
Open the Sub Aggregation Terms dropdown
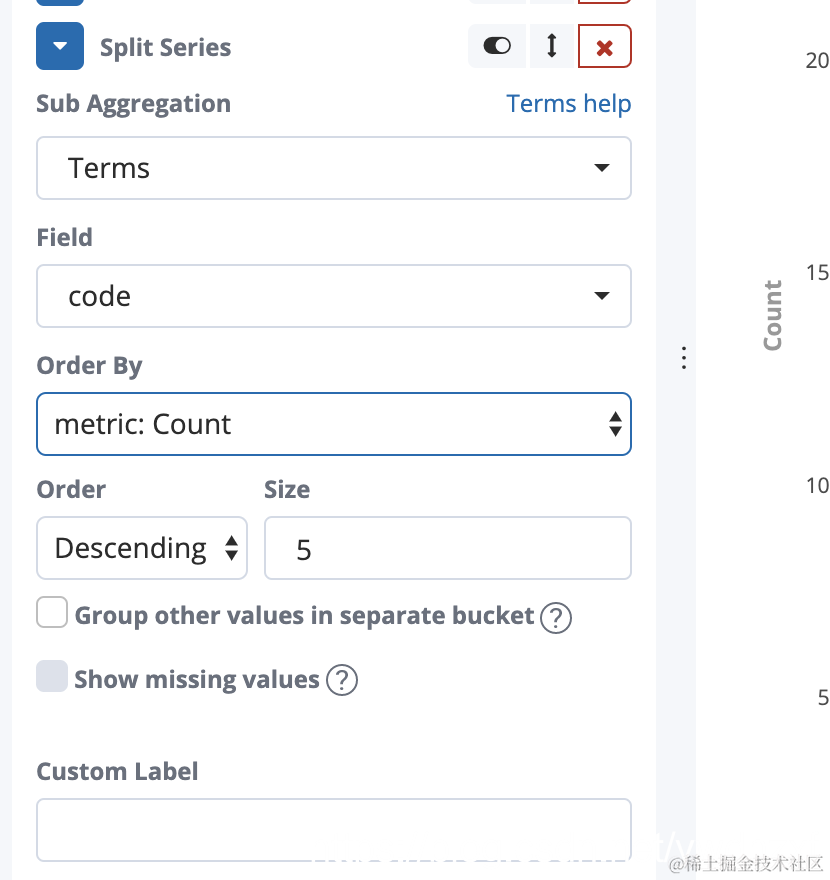point(333,168)
